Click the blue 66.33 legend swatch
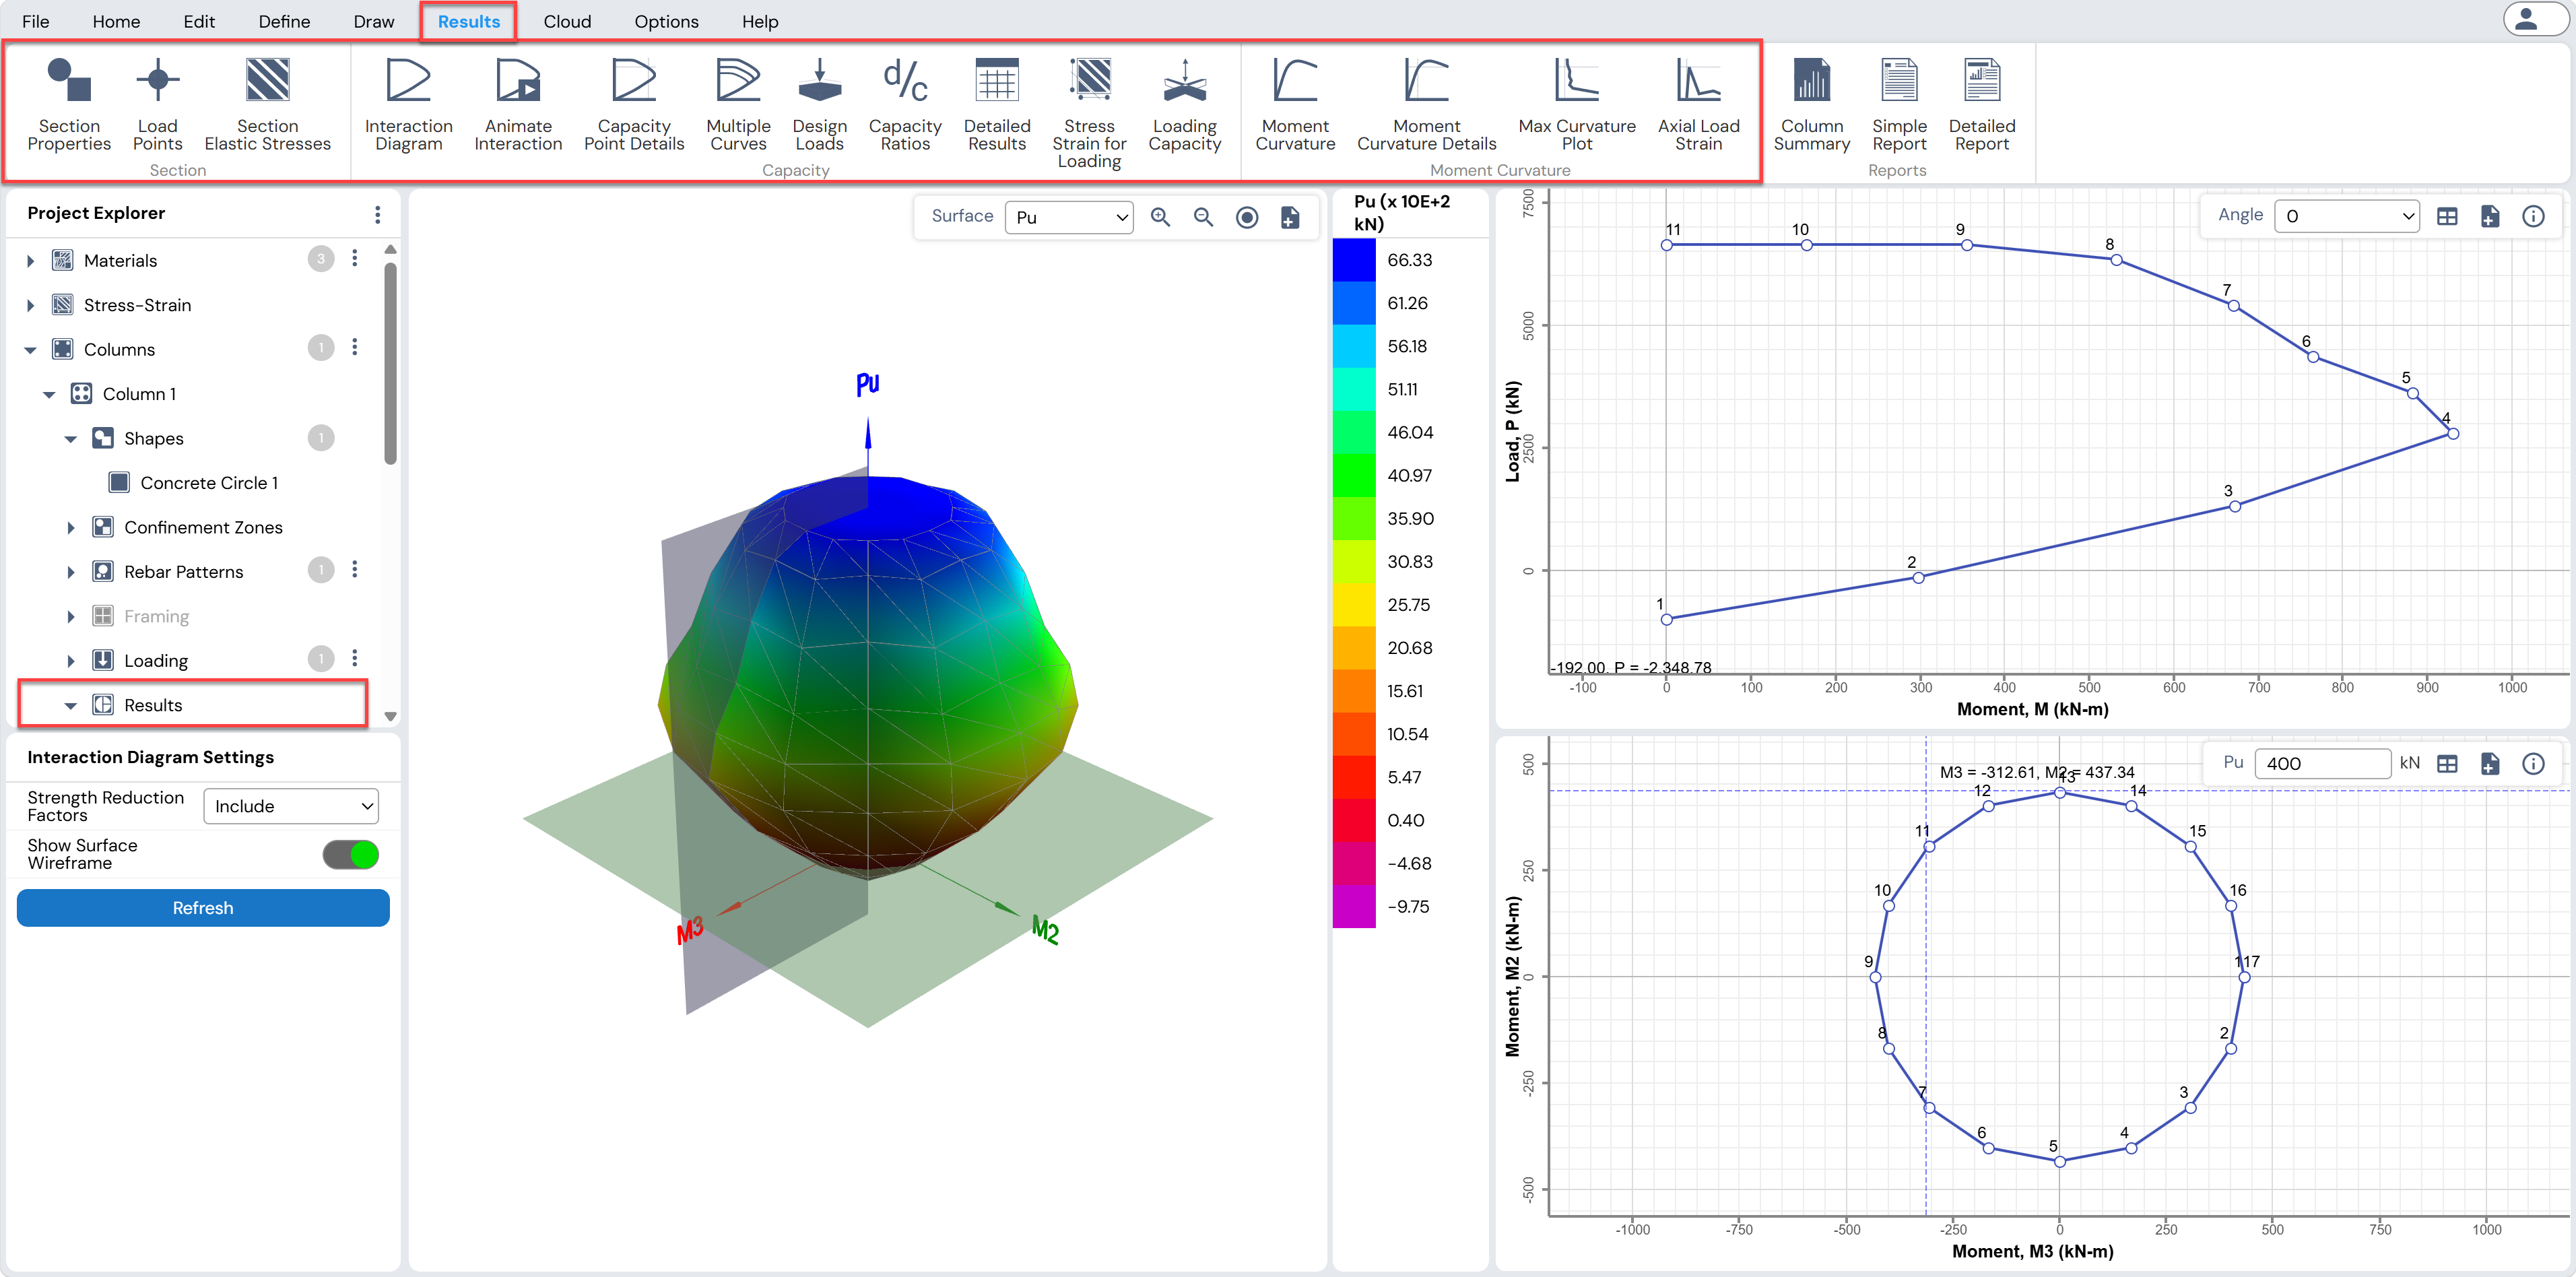The width and height of the screenshot is (2576, 1277). tap(1354, 260)
